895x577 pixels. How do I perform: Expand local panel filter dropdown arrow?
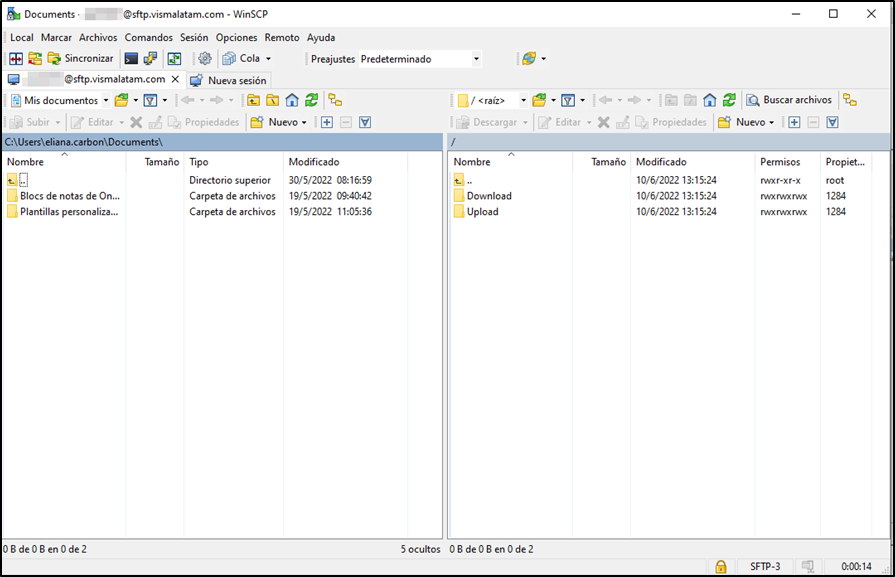coord(165,101)
